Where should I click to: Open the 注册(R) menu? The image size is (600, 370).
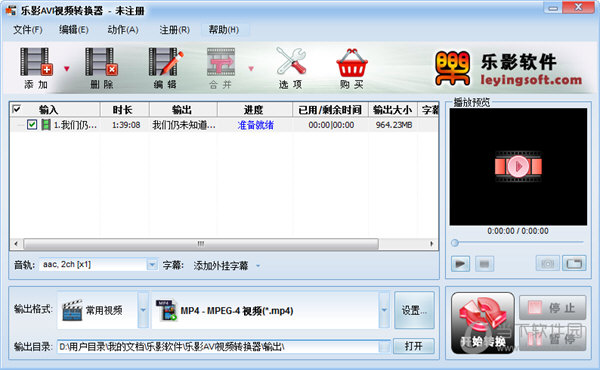pyautogui.click(x=174, y=29)
